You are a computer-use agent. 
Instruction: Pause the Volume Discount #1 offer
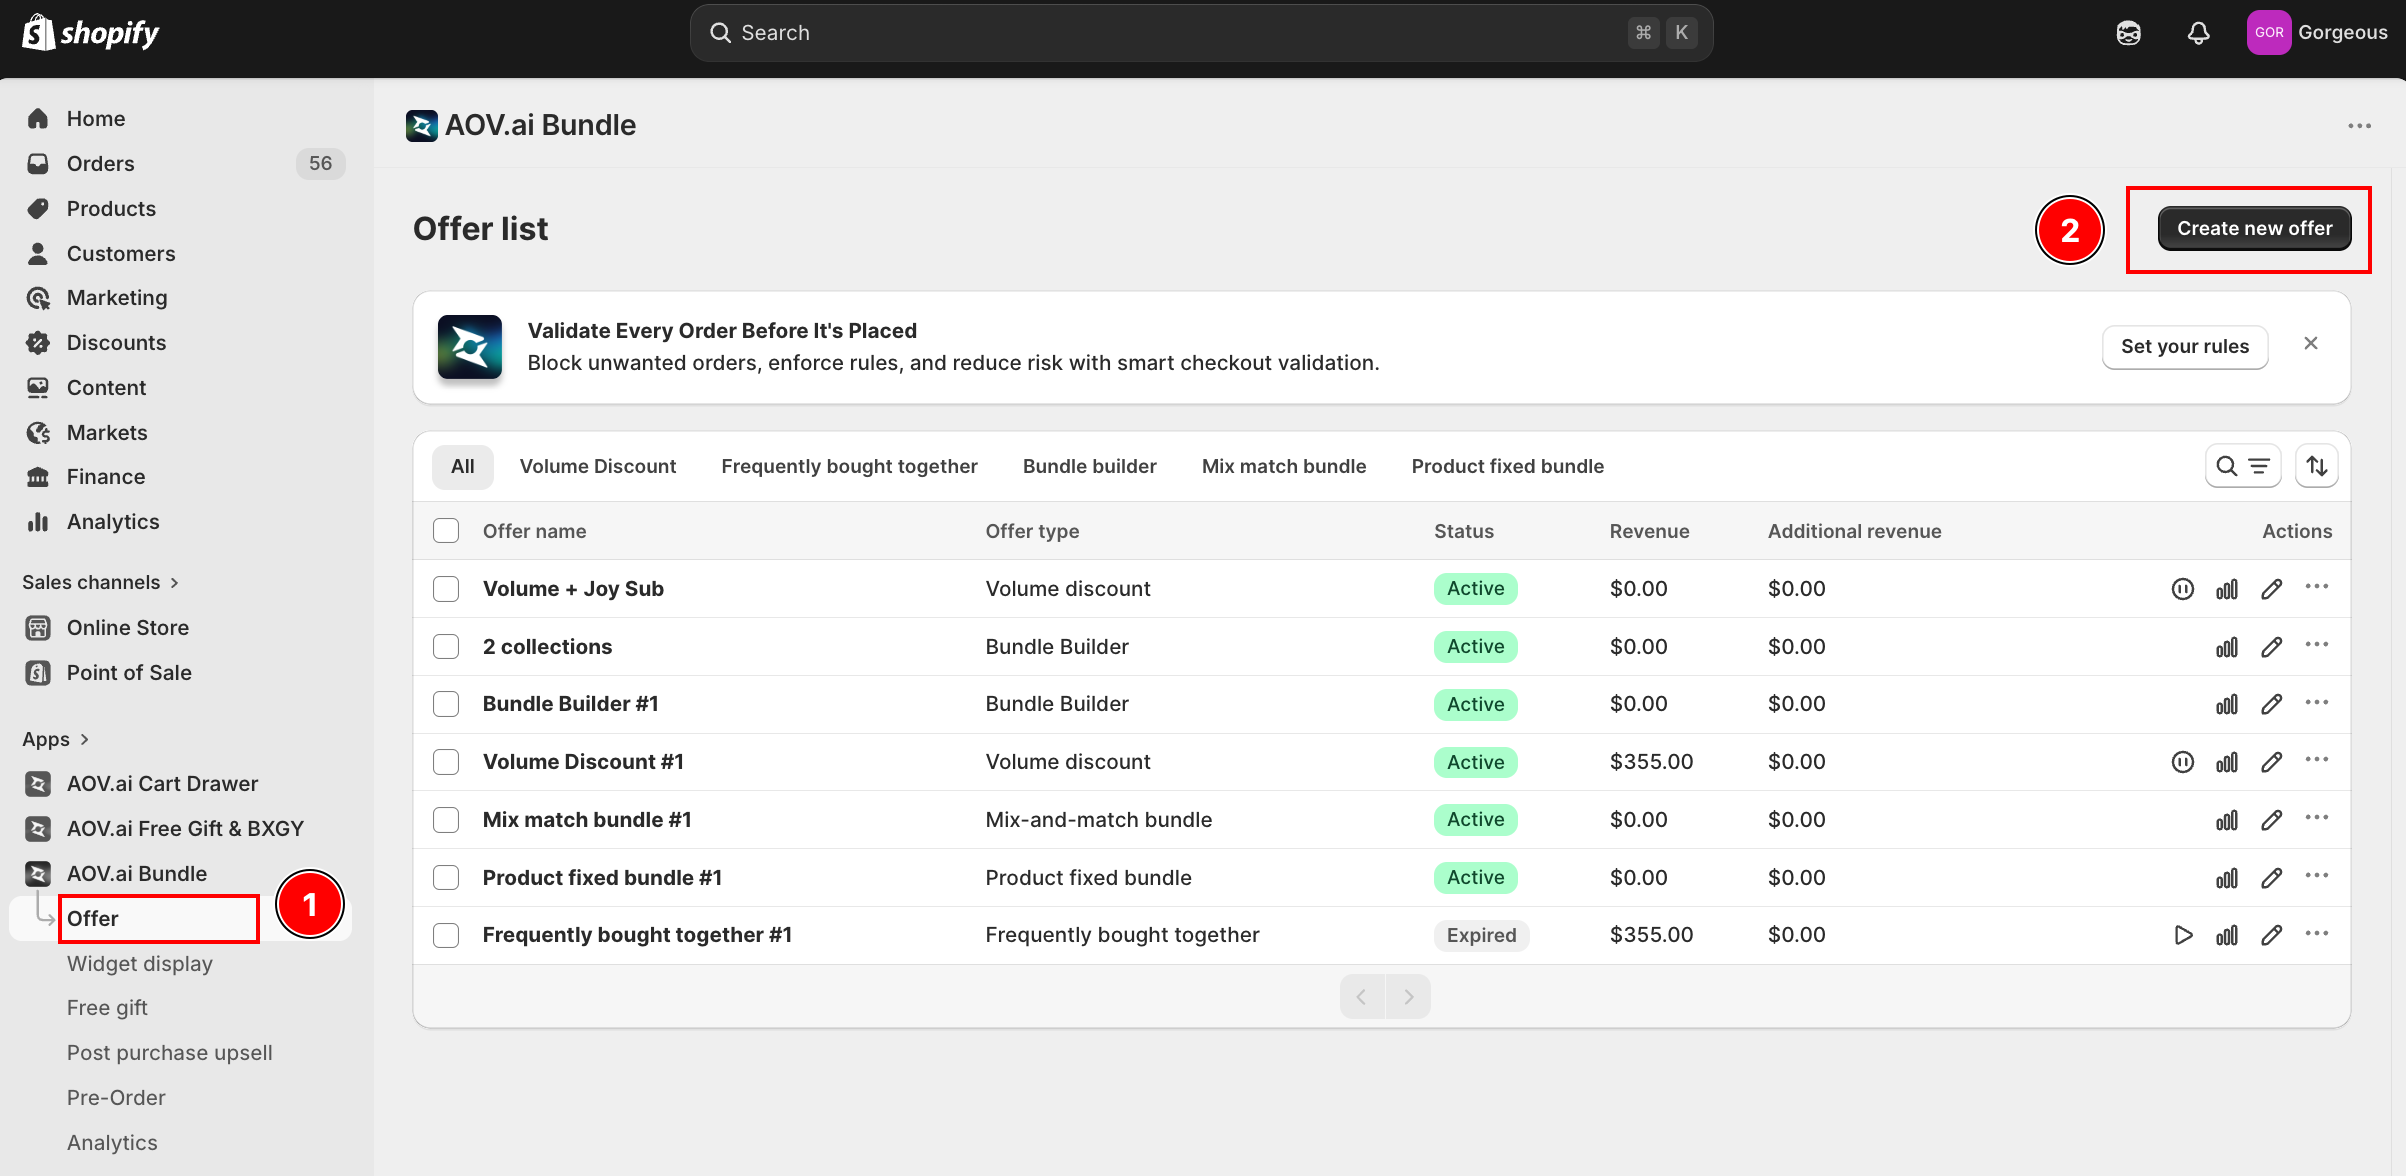click(x=2183, y=762)
